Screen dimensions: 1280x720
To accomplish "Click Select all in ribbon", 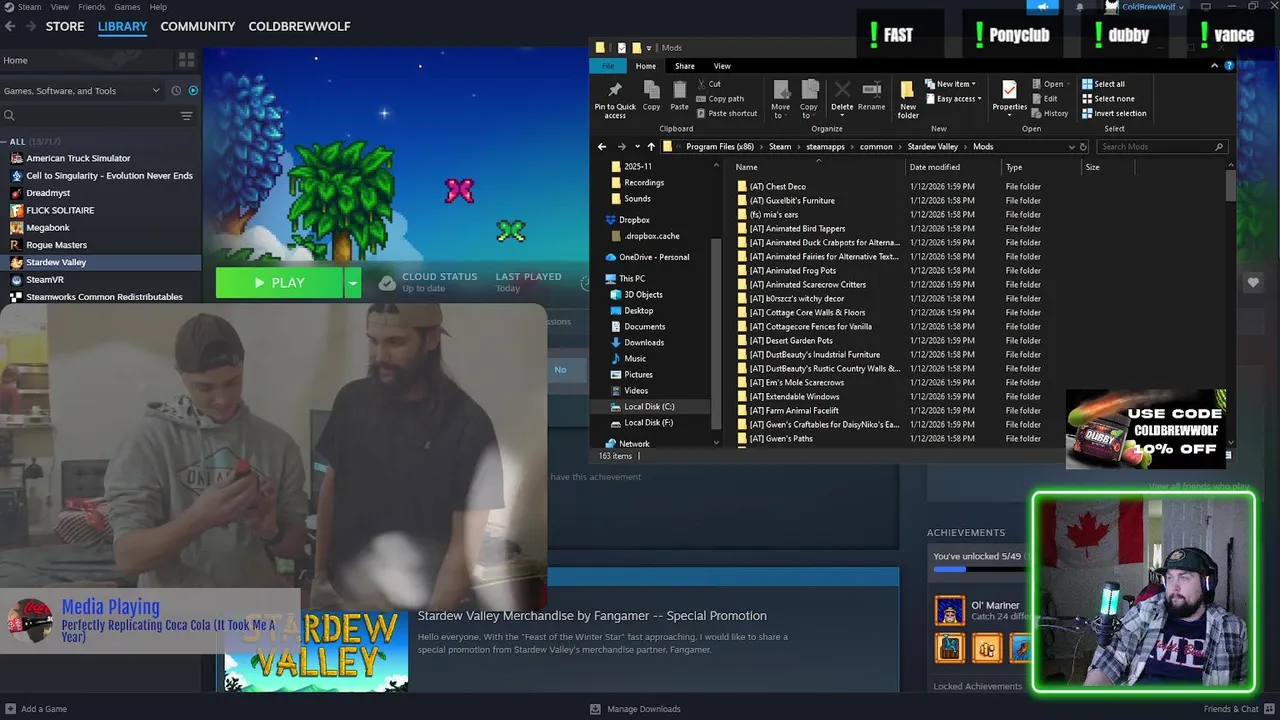I will (1102, 84).
